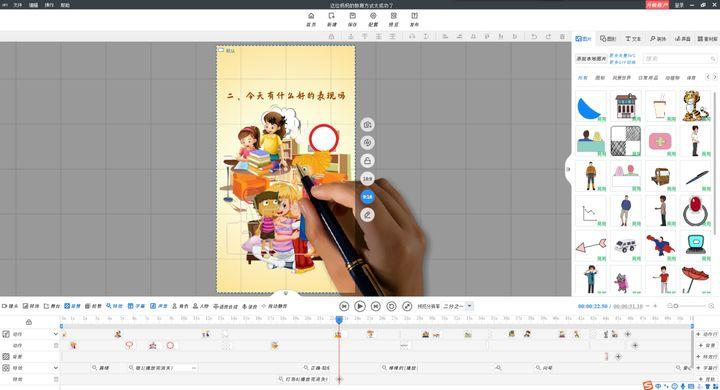Collapse the effects track with its chevron

coord(56,368)
